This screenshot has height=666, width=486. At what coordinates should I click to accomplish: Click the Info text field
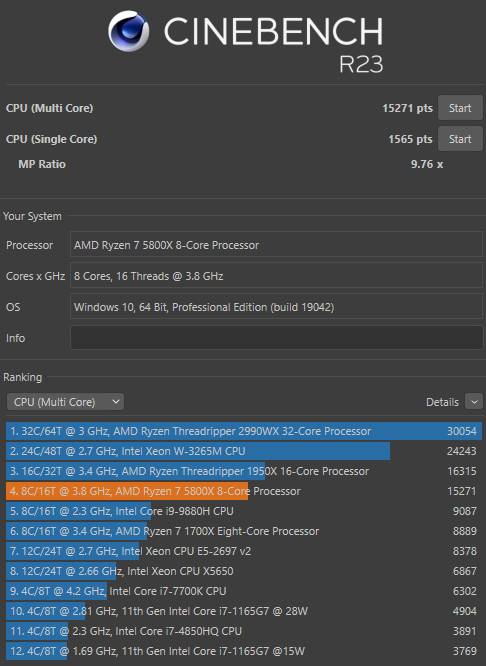(x=276, y=338)
